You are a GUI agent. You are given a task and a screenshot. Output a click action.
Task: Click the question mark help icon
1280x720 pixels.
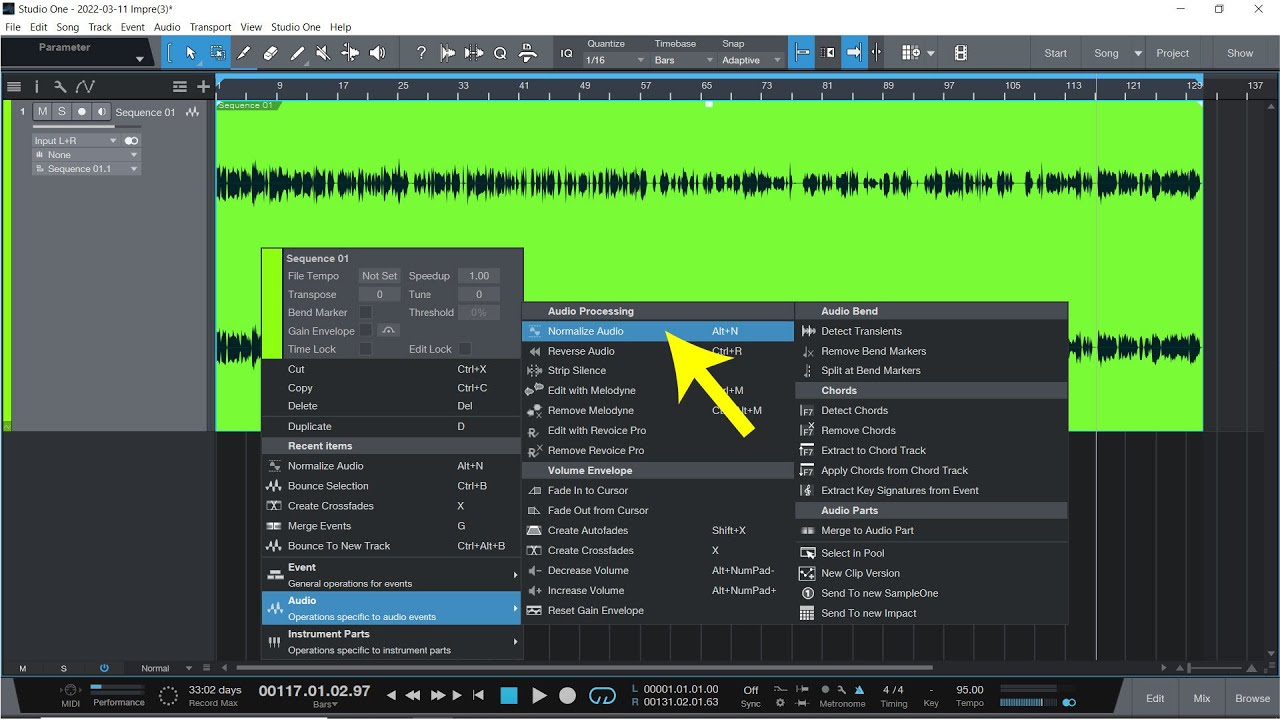pos(421,53)
